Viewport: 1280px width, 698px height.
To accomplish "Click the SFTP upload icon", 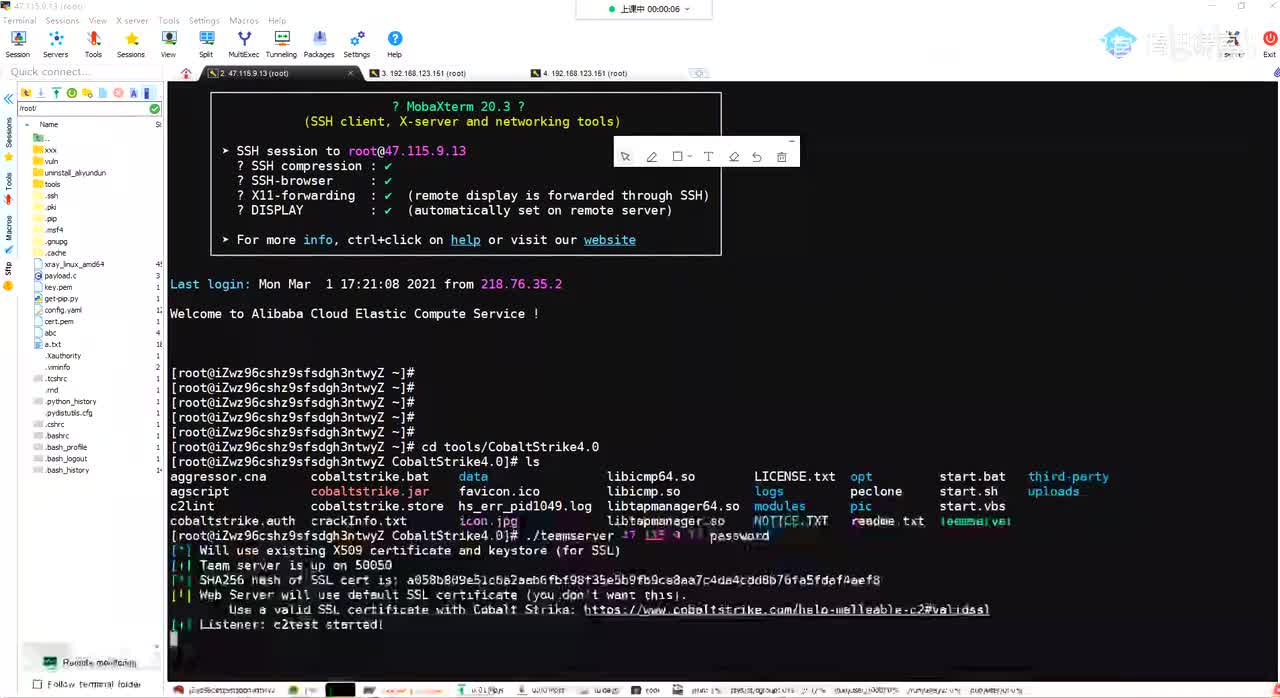I will click(56, 93).
